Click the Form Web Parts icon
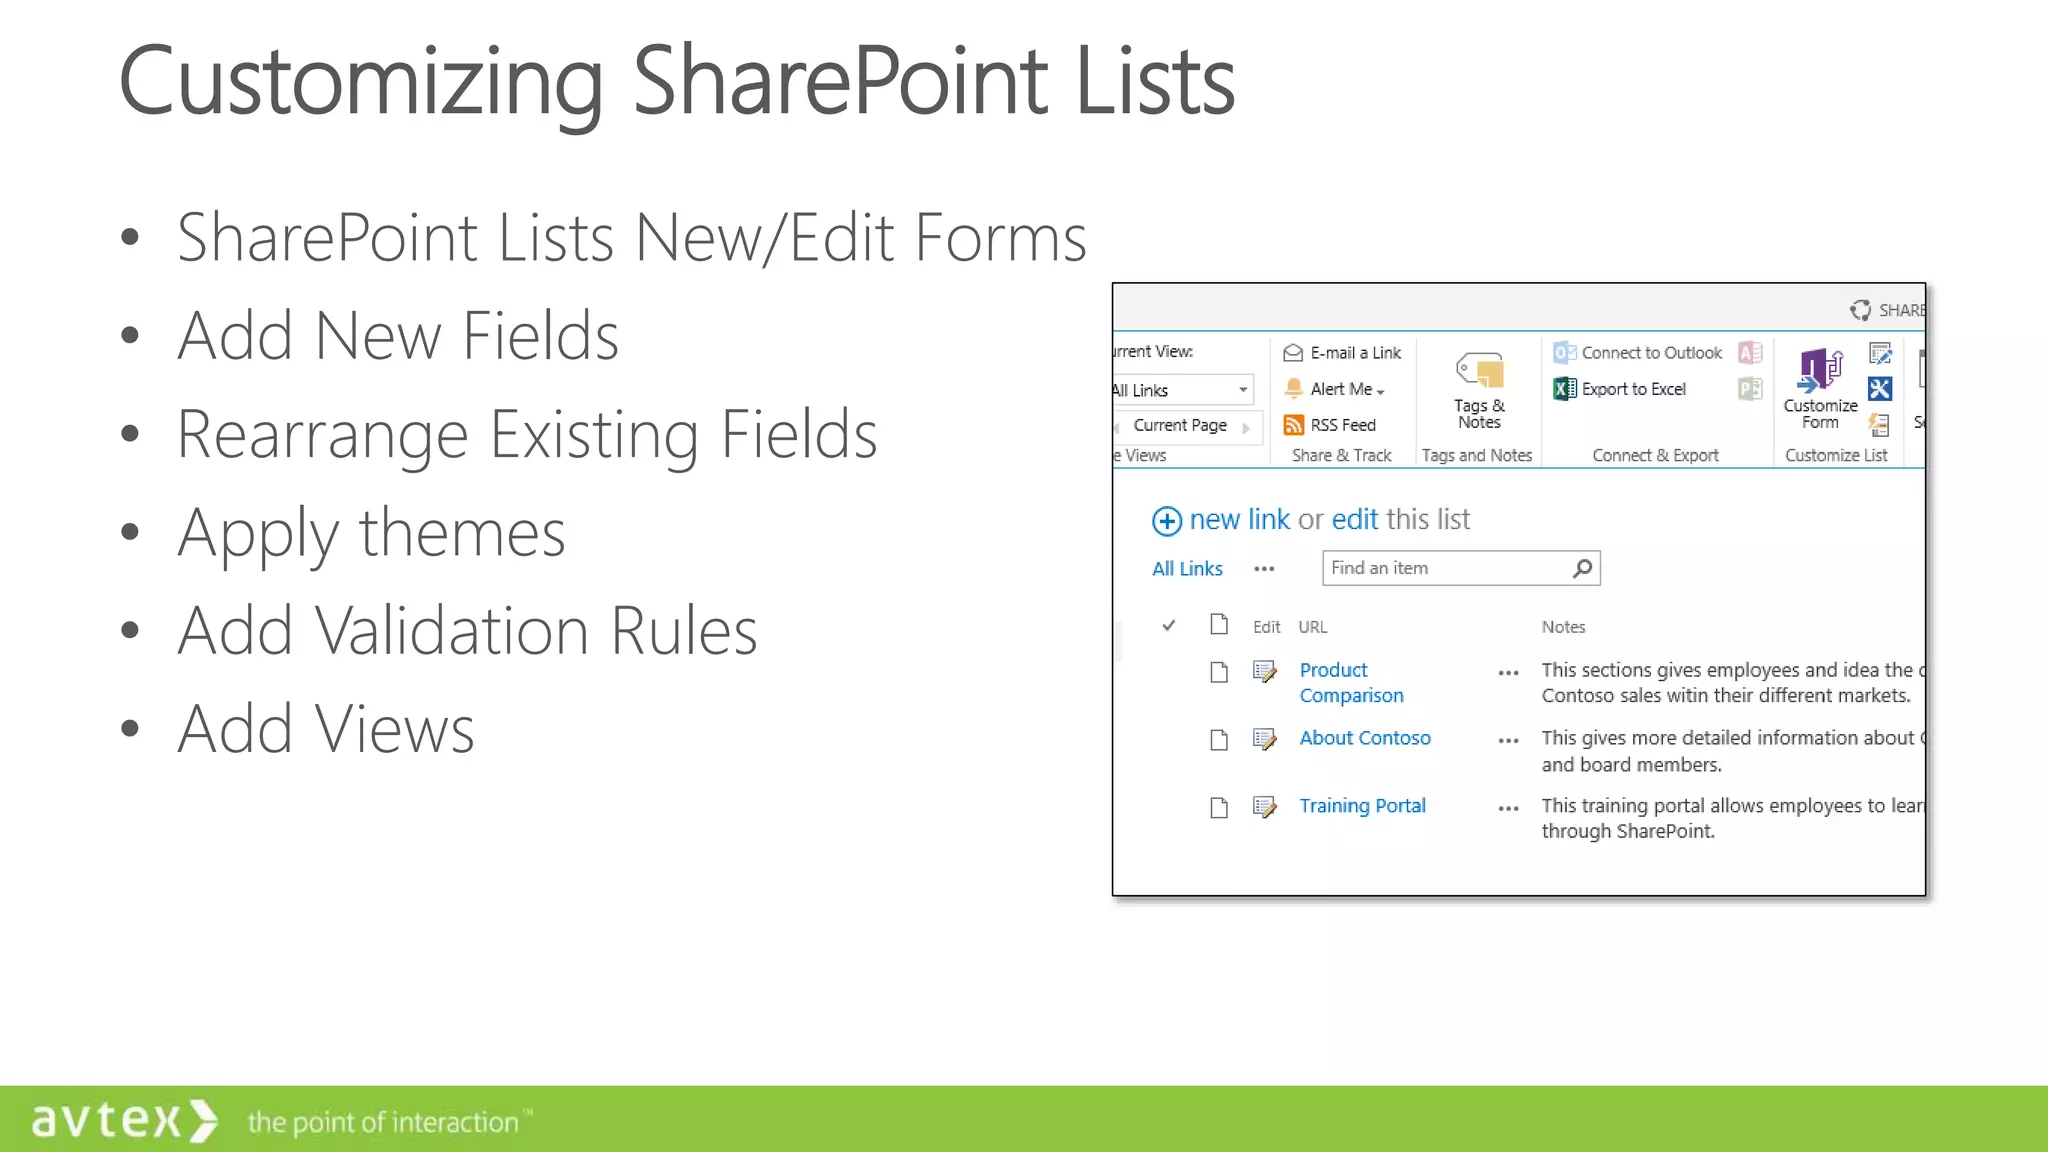2048x1152 pixels. (1880, 353)
